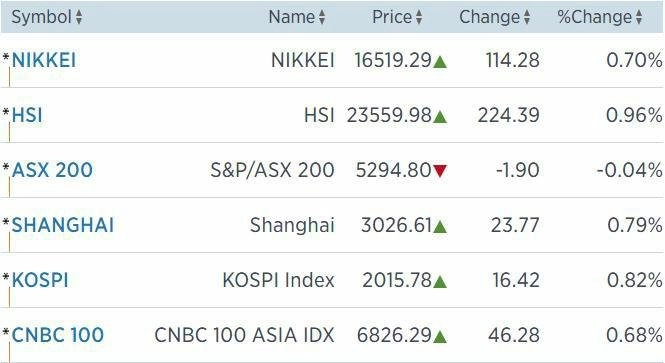Open the KOSPI symbol link
Screen dimensions: 665x363
(x=40, y=280)
